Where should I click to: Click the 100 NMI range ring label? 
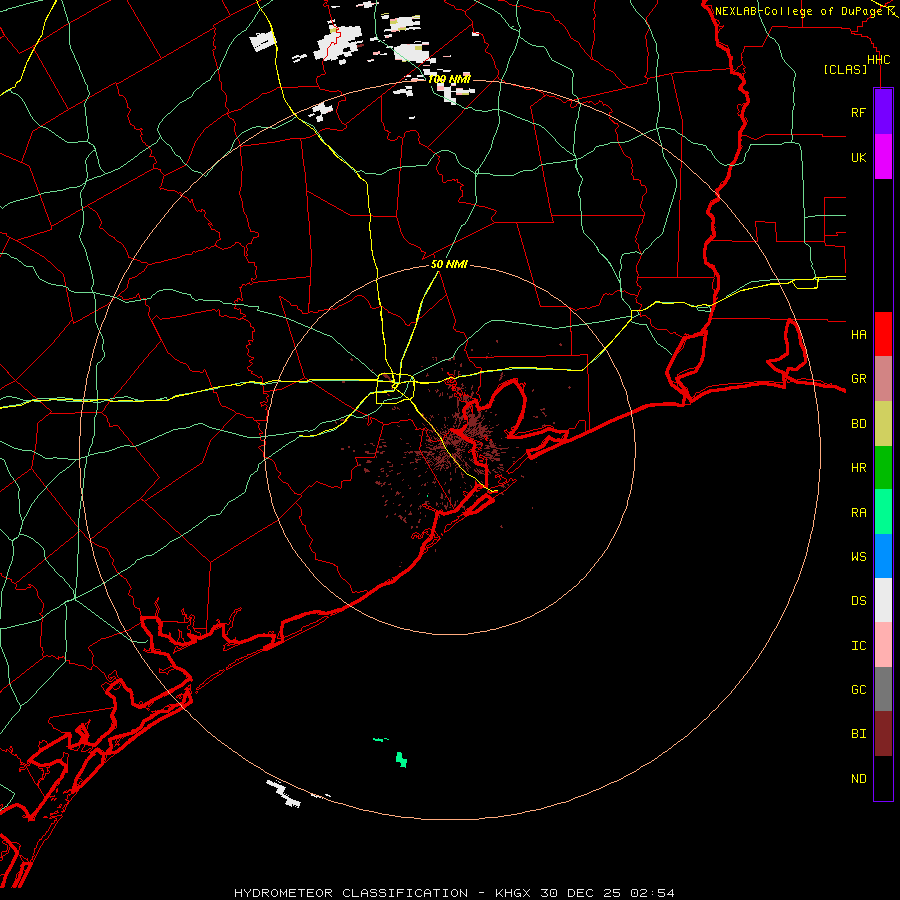pos(449,79)
